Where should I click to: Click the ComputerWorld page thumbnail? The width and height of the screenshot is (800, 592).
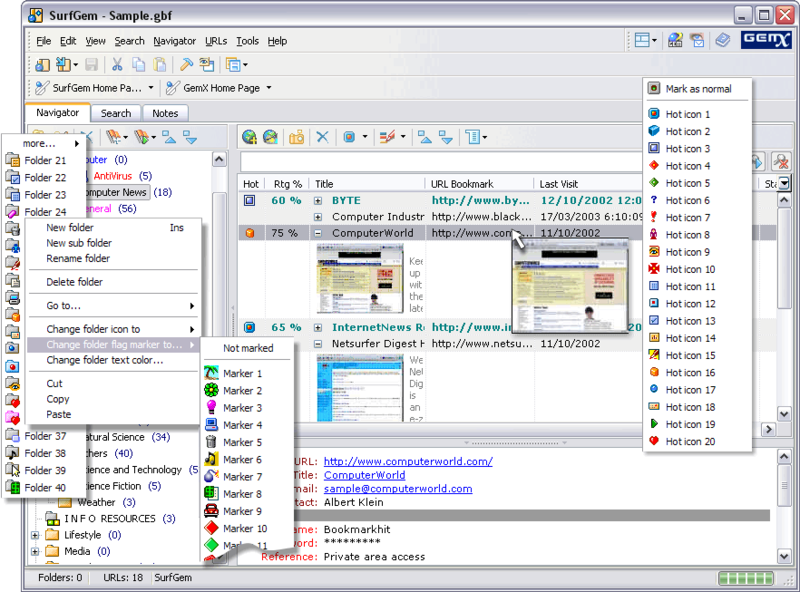pyautogui.click(x=360, y=279)
